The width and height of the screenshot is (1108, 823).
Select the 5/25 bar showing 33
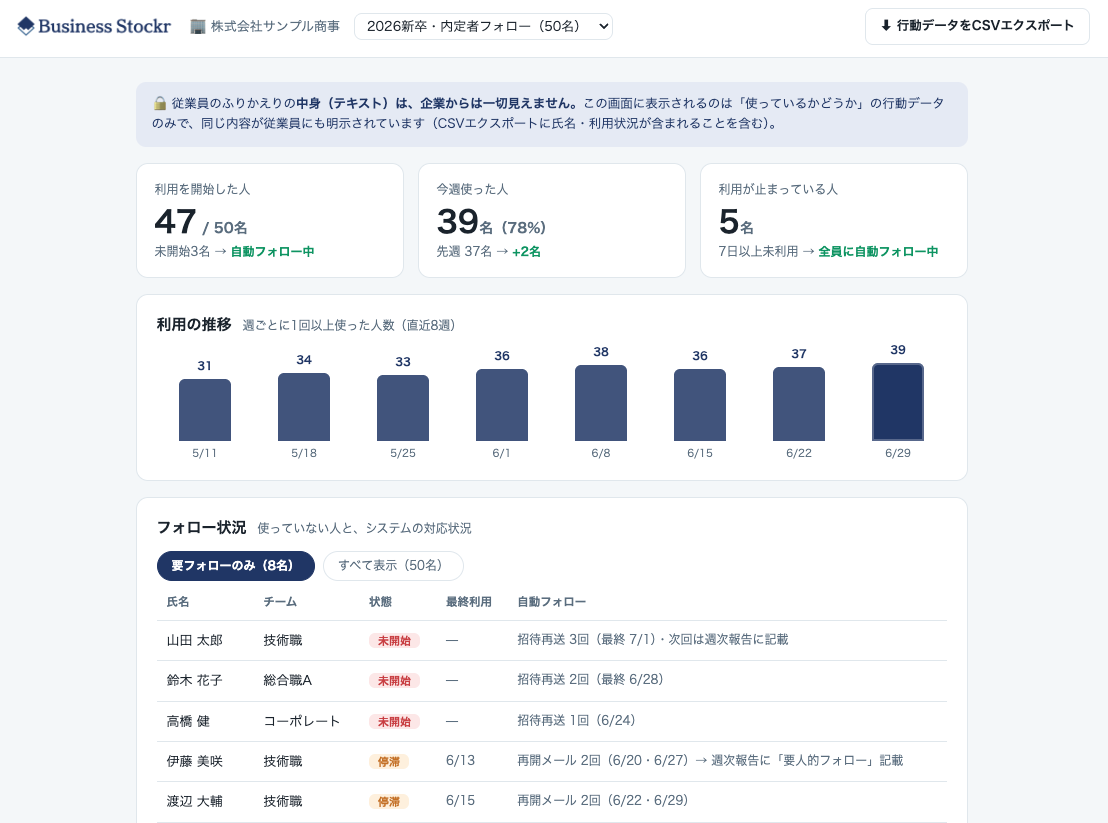pyautogui.click(x=403, y=408)
